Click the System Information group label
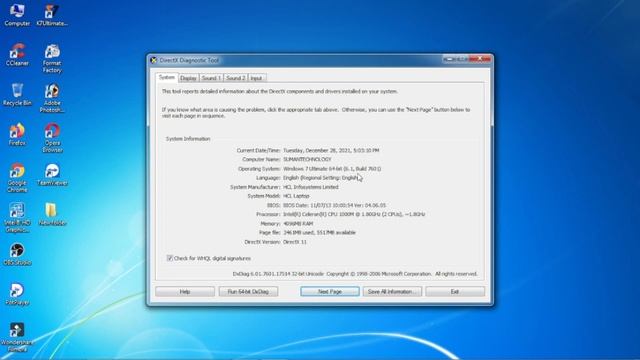 [188, 139]
